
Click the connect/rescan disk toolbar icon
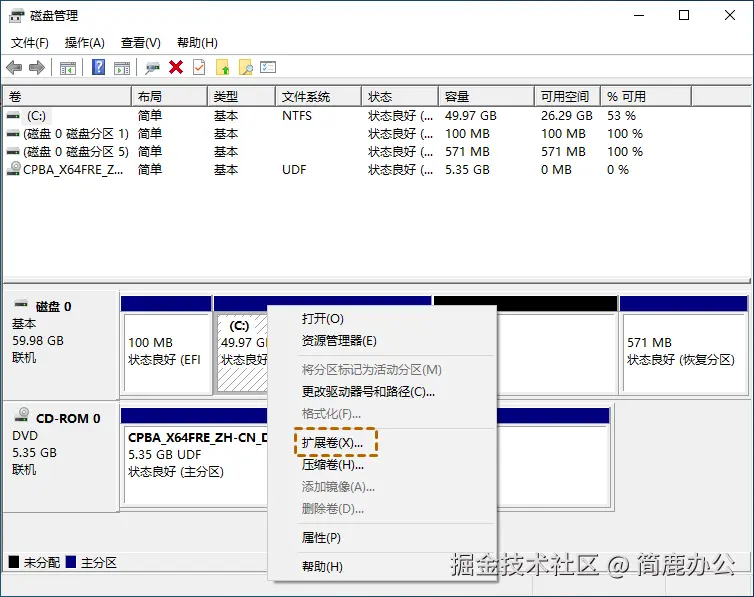[x=152, y=68]
